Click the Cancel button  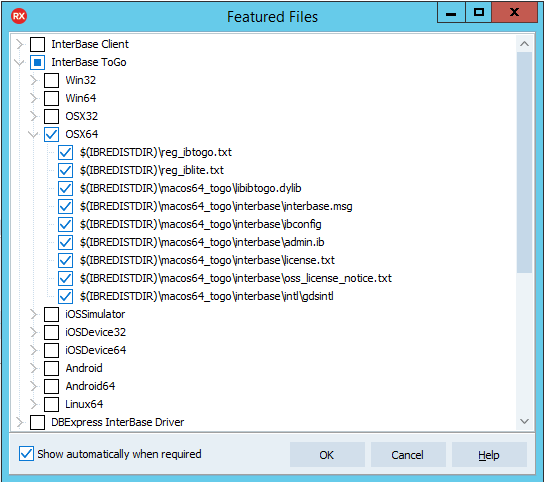point(408,455)
